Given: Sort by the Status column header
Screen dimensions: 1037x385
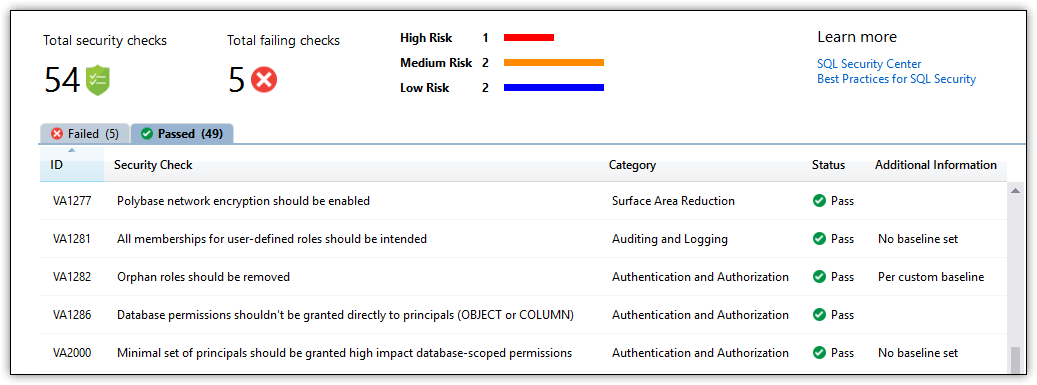Looking at the screenshot, I should [x=828, y=165].
